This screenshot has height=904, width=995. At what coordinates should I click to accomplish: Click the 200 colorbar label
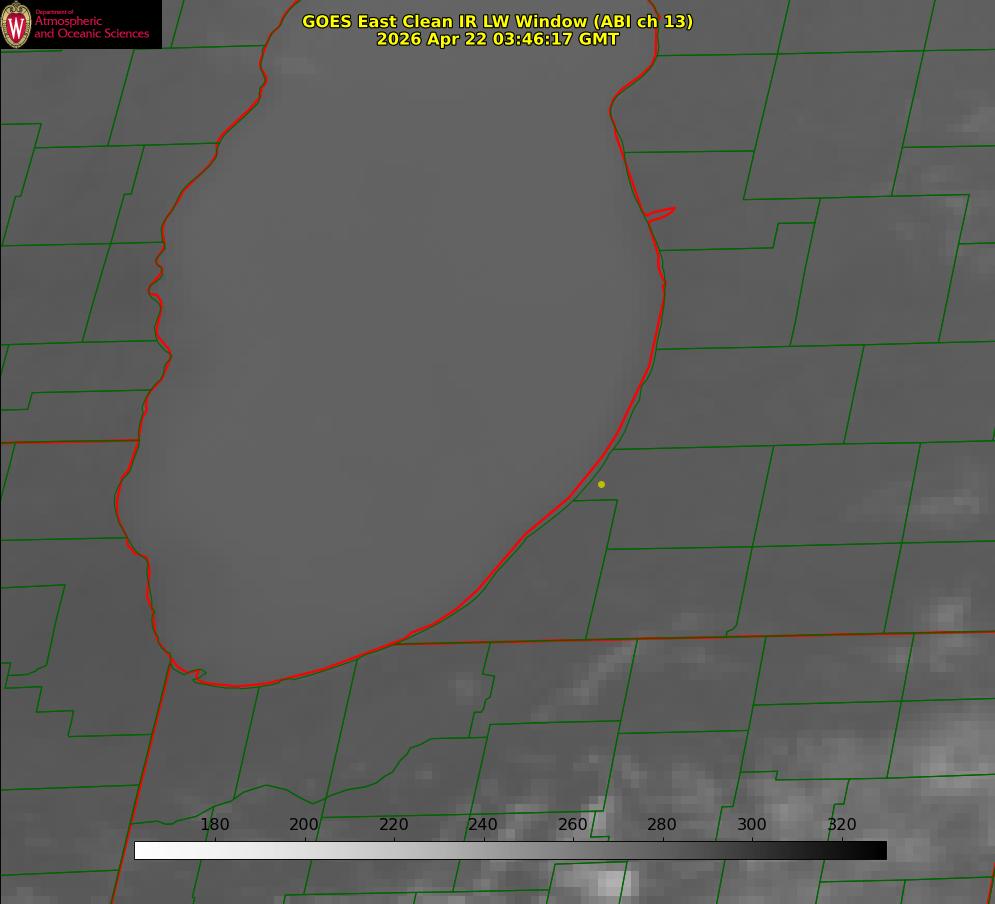click(x=304, y=824)
